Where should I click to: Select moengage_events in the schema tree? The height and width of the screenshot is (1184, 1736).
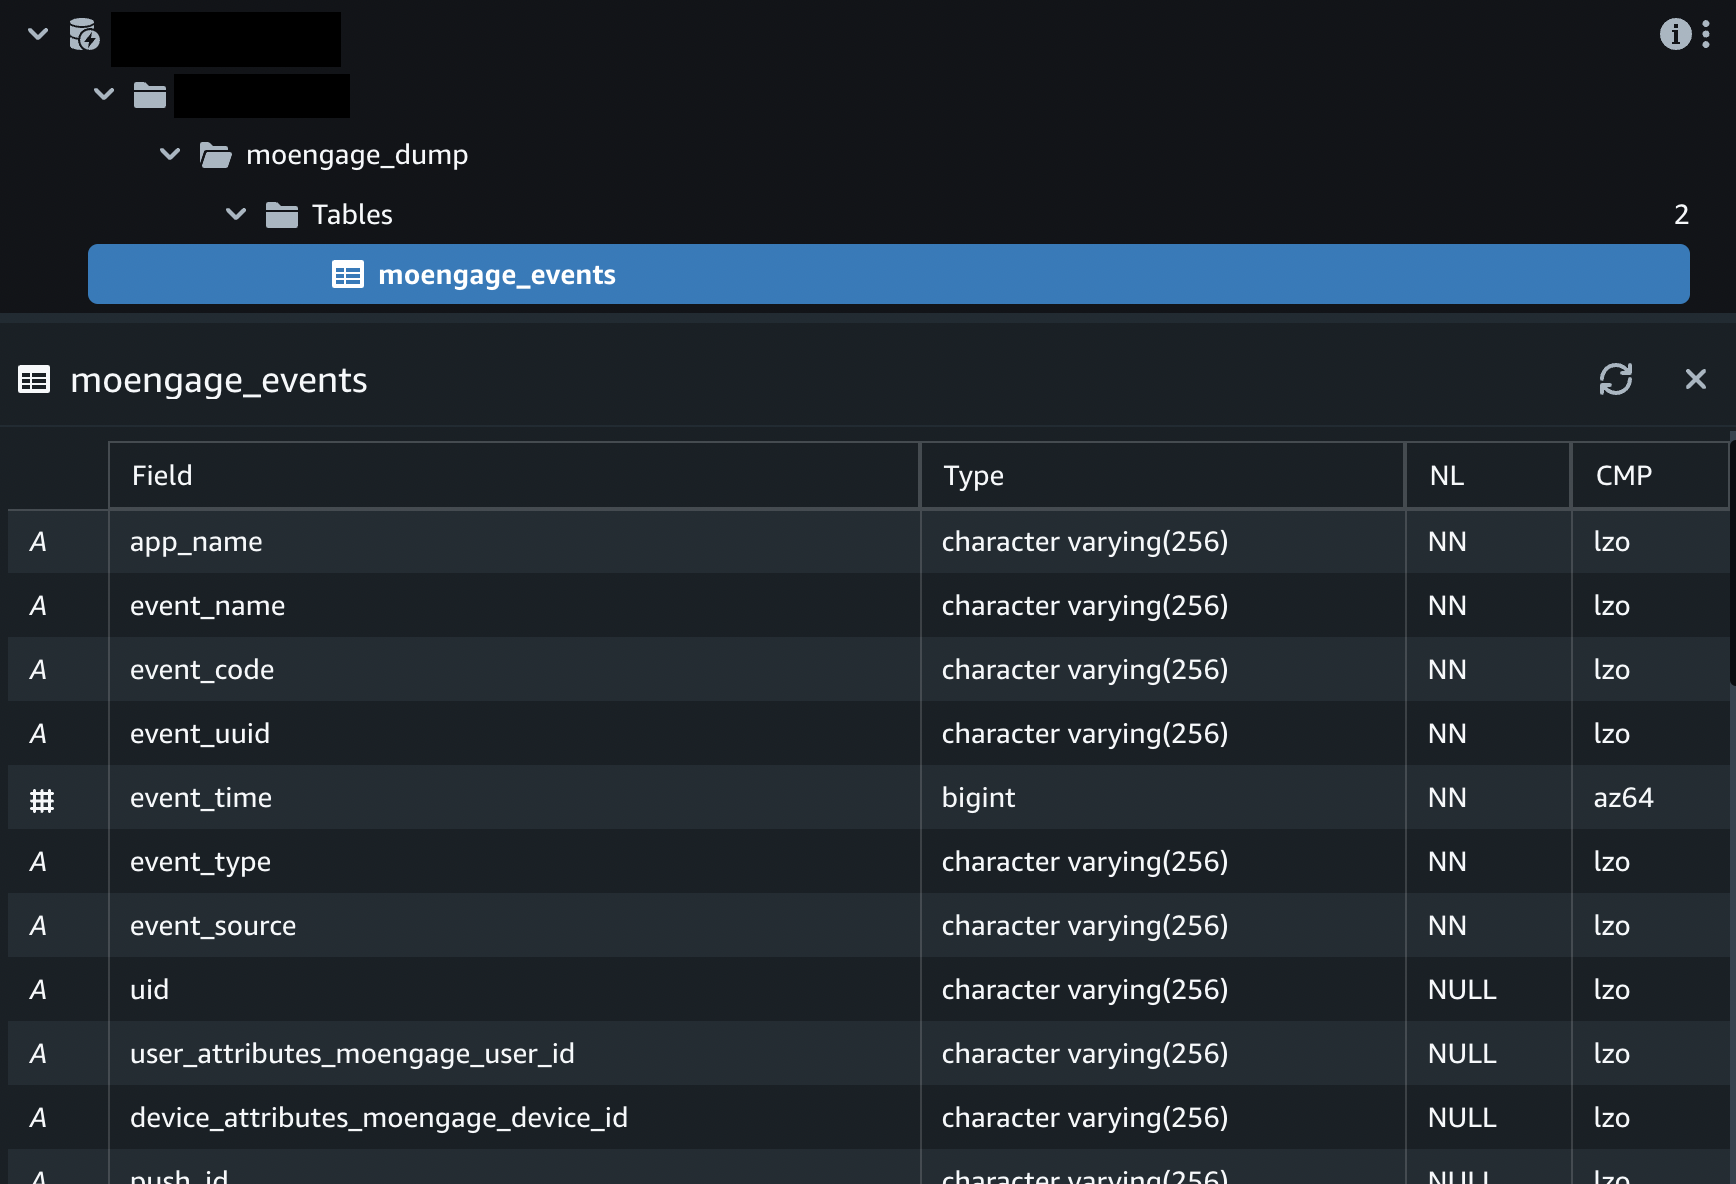tap(496, 274)
